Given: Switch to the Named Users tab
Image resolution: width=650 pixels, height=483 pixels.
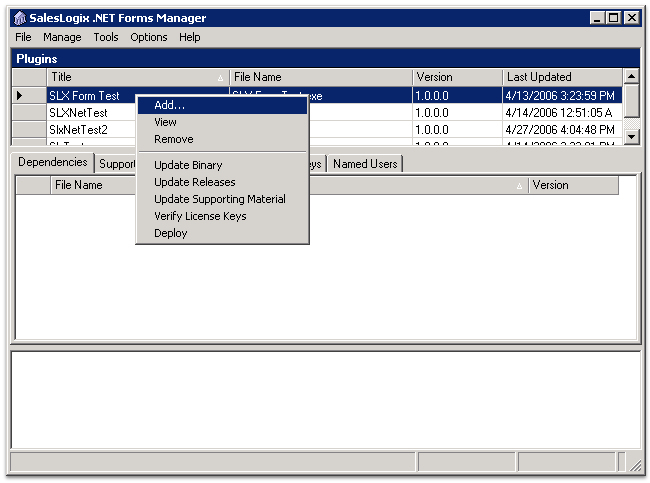Looking at the screenshot, I should pos(365,164).
